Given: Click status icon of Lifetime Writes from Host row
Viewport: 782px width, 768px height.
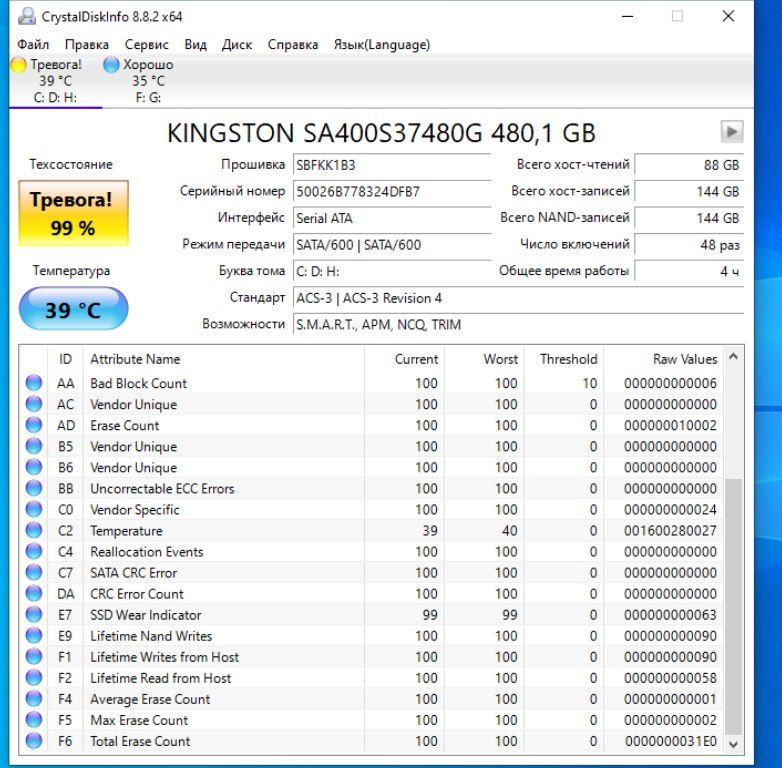Looking at the screenshot, I should coord(33,656).
